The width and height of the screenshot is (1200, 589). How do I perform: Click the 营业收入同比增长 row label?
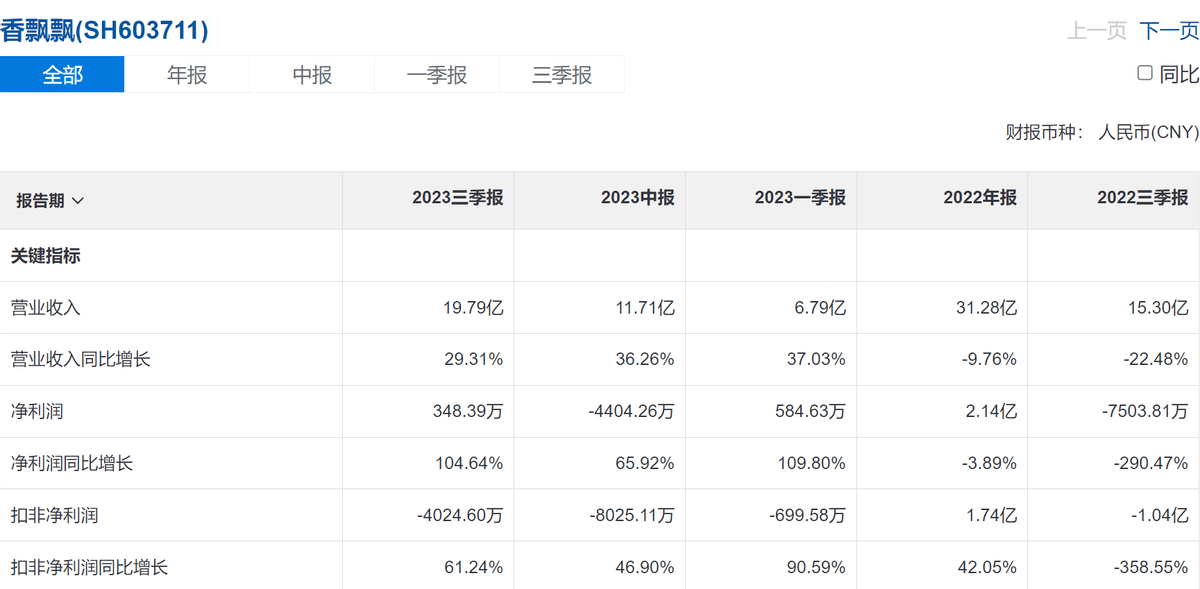pos(81,359)
